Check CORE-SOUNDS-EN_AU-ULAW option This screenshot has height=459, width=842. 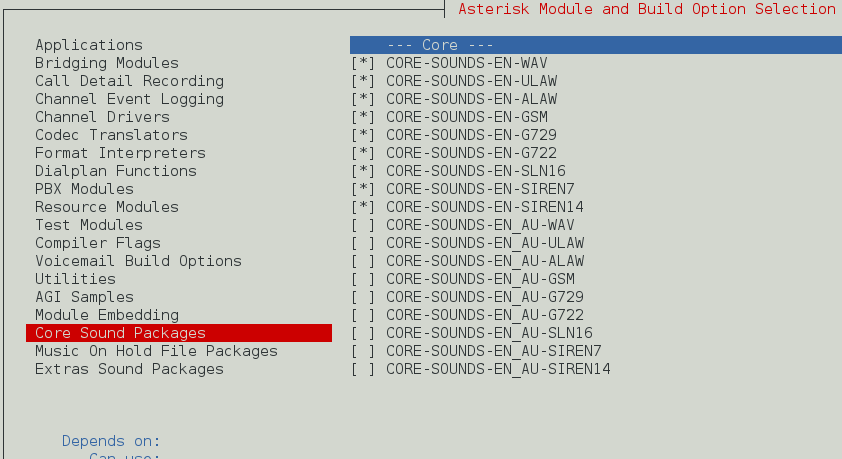(363, 243)
